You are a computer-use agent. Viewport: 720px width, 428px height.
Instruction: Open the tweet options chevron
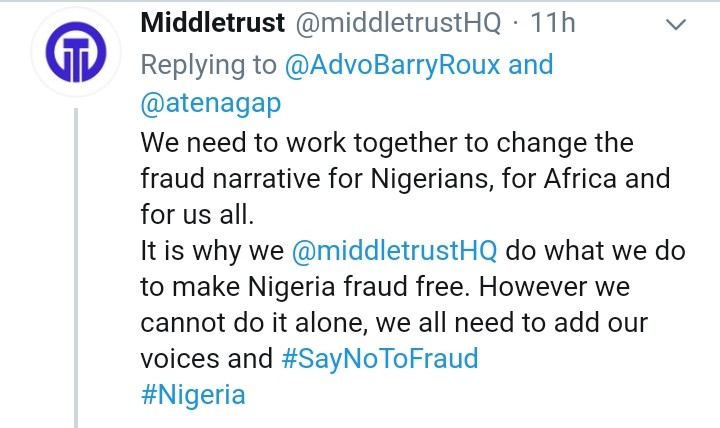point(675,24)
